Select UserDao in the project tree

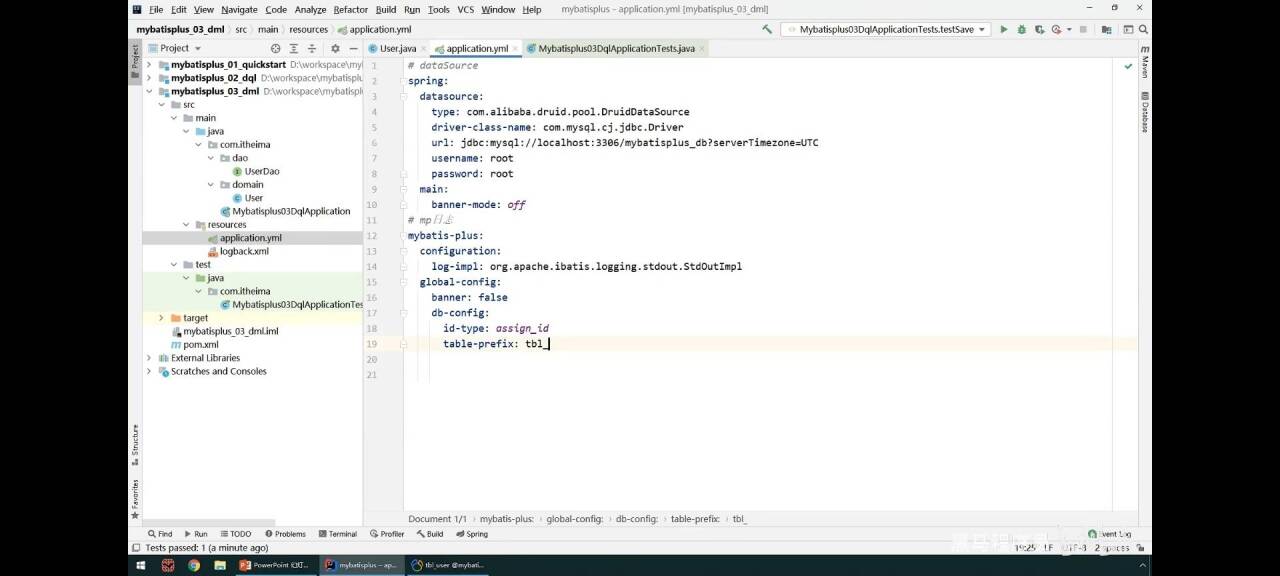[255, 171]
